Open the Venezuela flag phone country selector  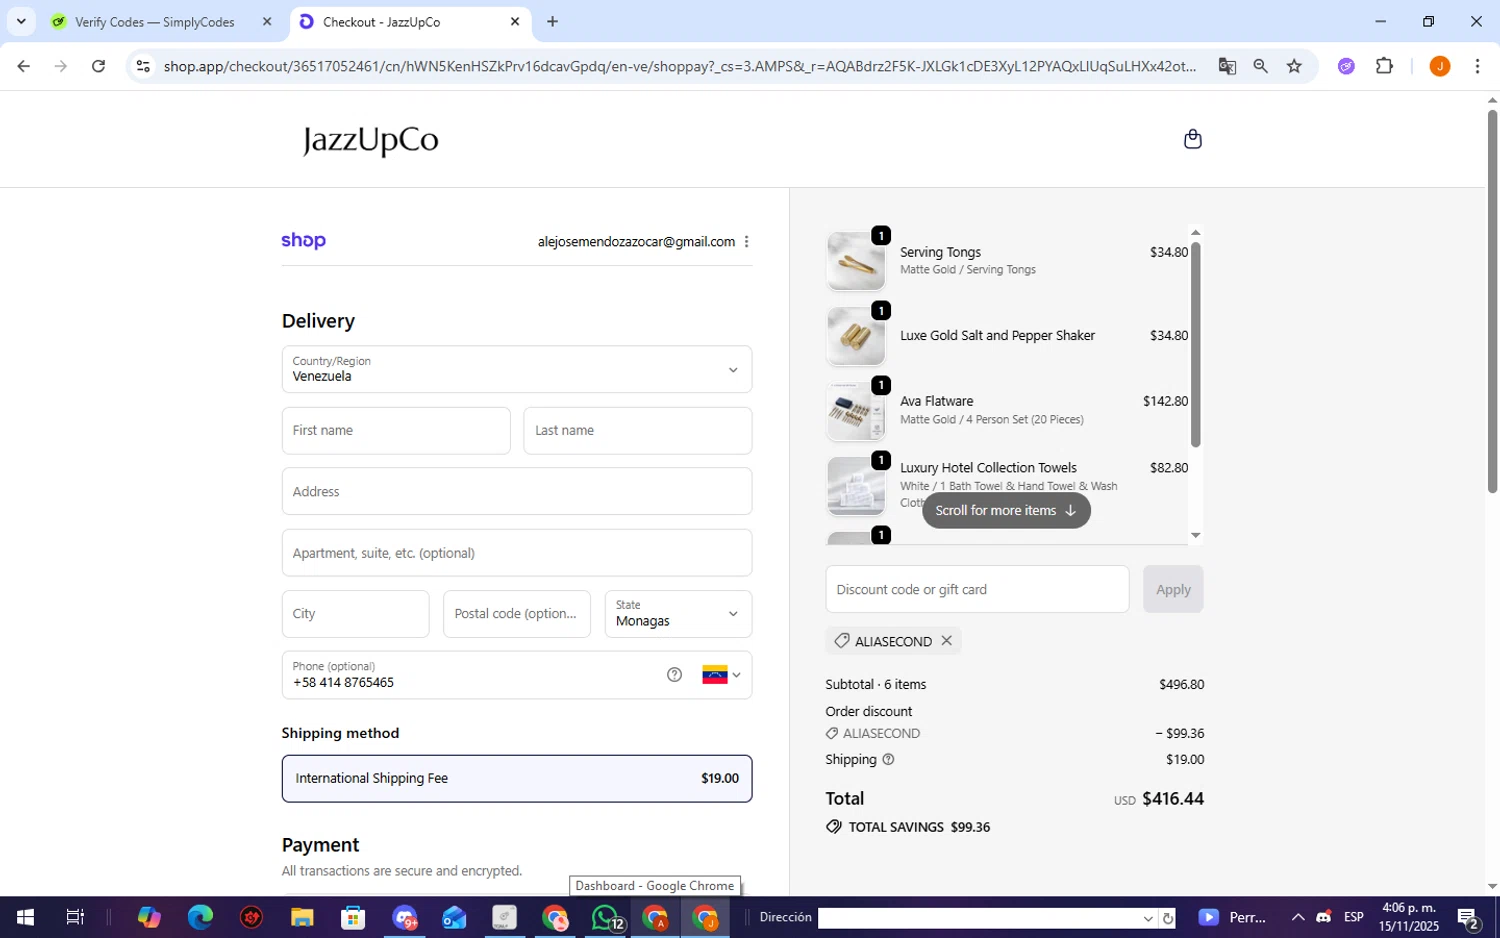tap(721, 675)
